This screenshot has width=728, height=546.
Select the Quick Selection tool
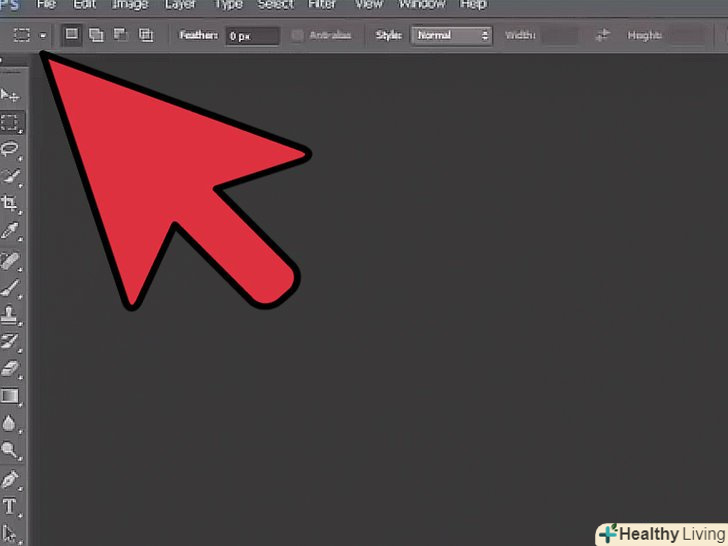point(10,176)
